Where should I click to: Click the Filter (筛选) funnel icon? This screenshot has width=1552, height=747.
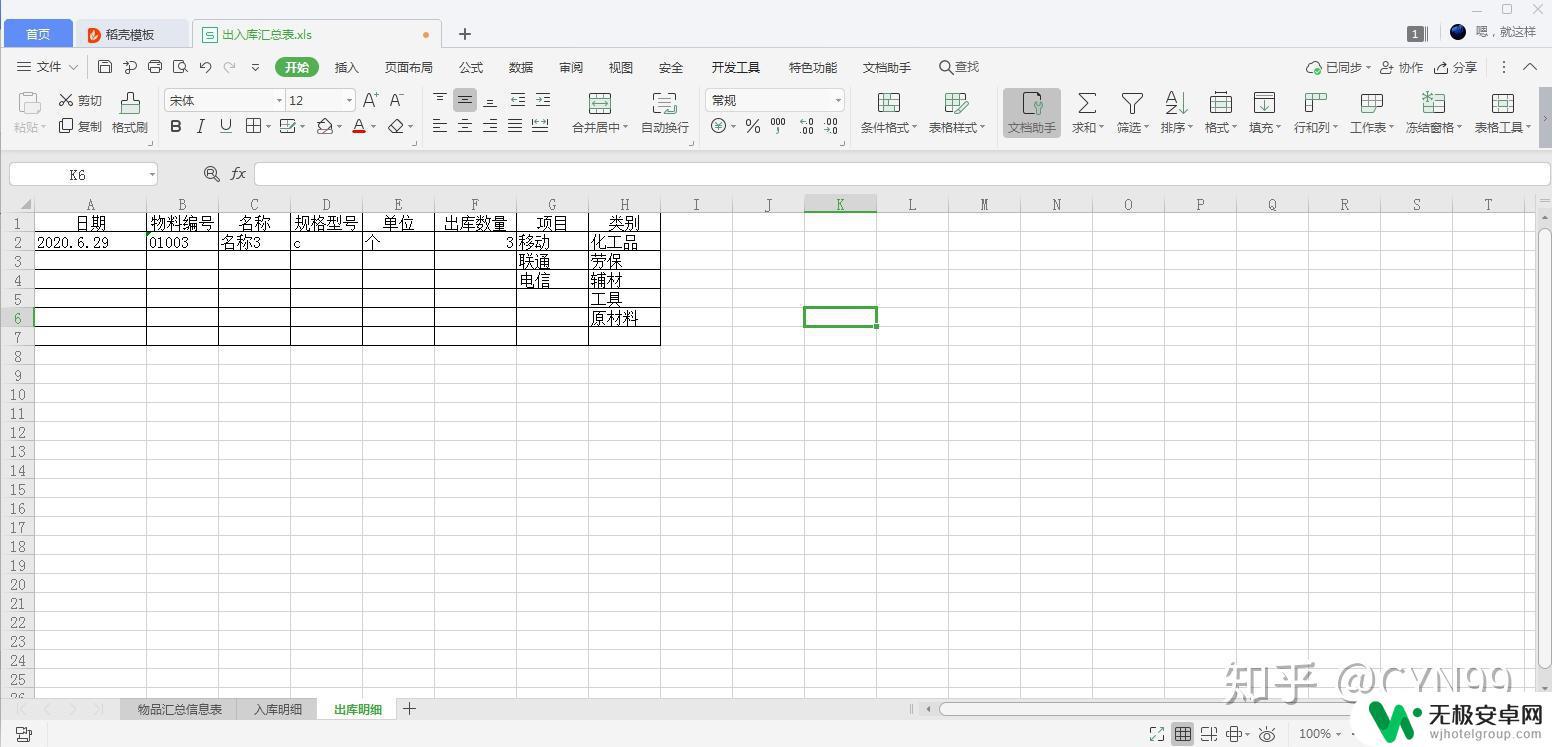1131,103
